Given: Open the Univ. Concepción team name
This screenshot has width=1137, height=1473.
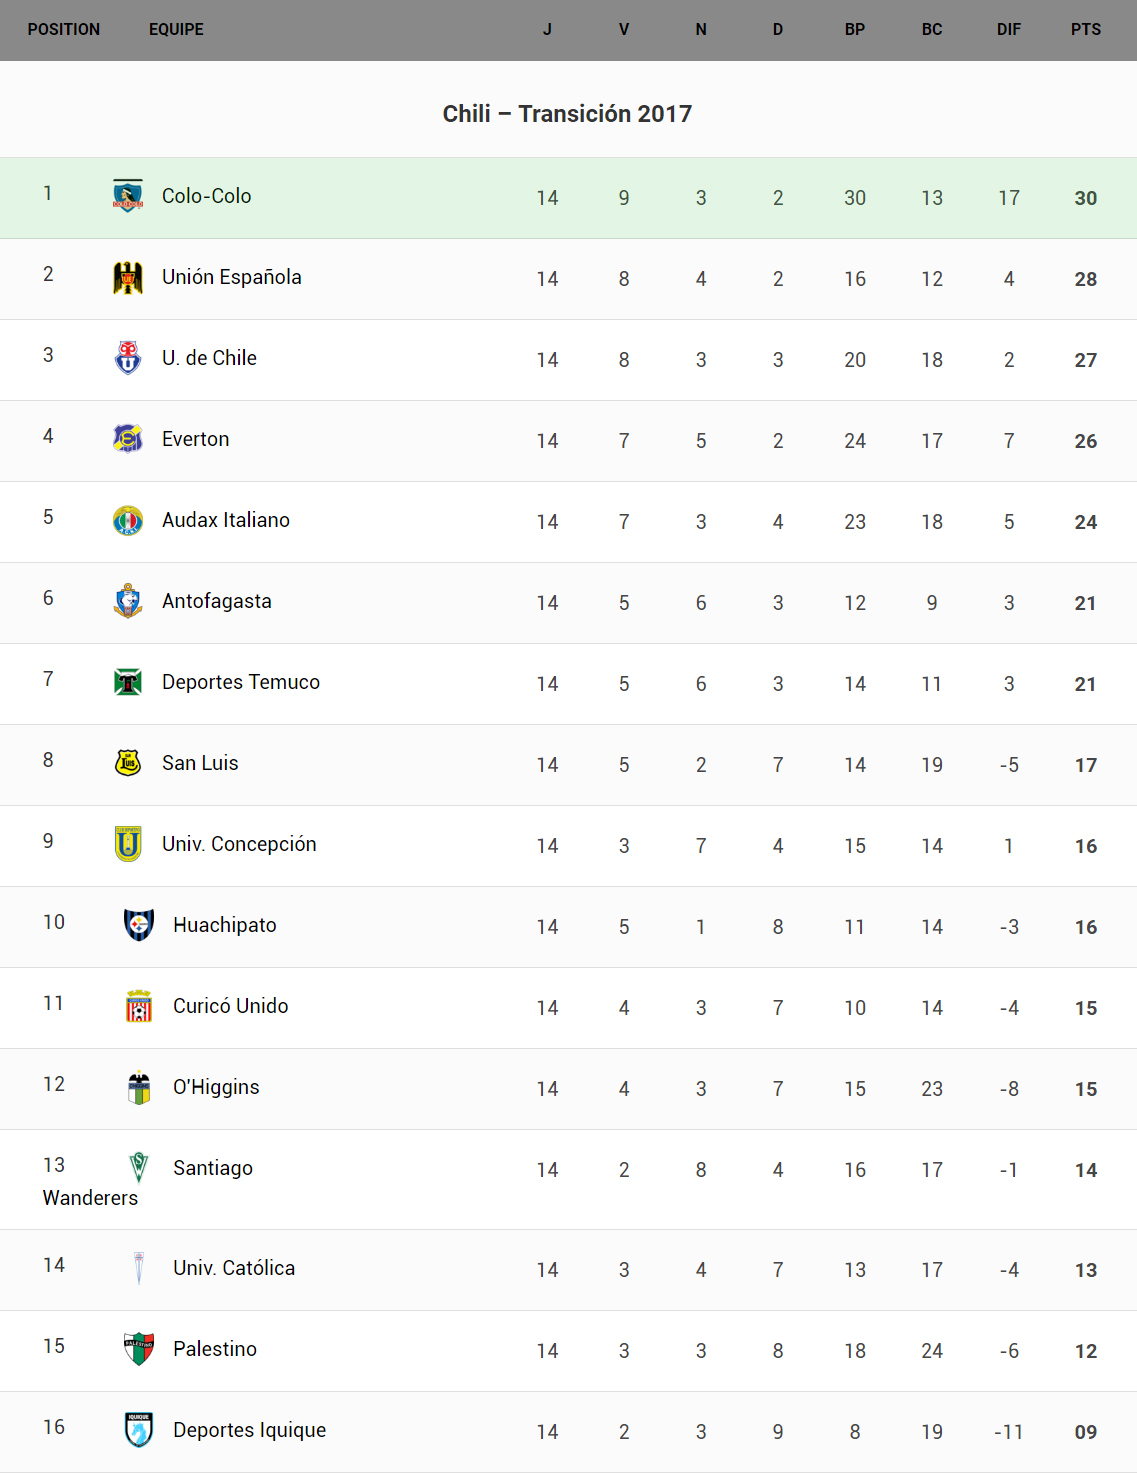Looking at the screenshot, I should click(x=239, y=844).
